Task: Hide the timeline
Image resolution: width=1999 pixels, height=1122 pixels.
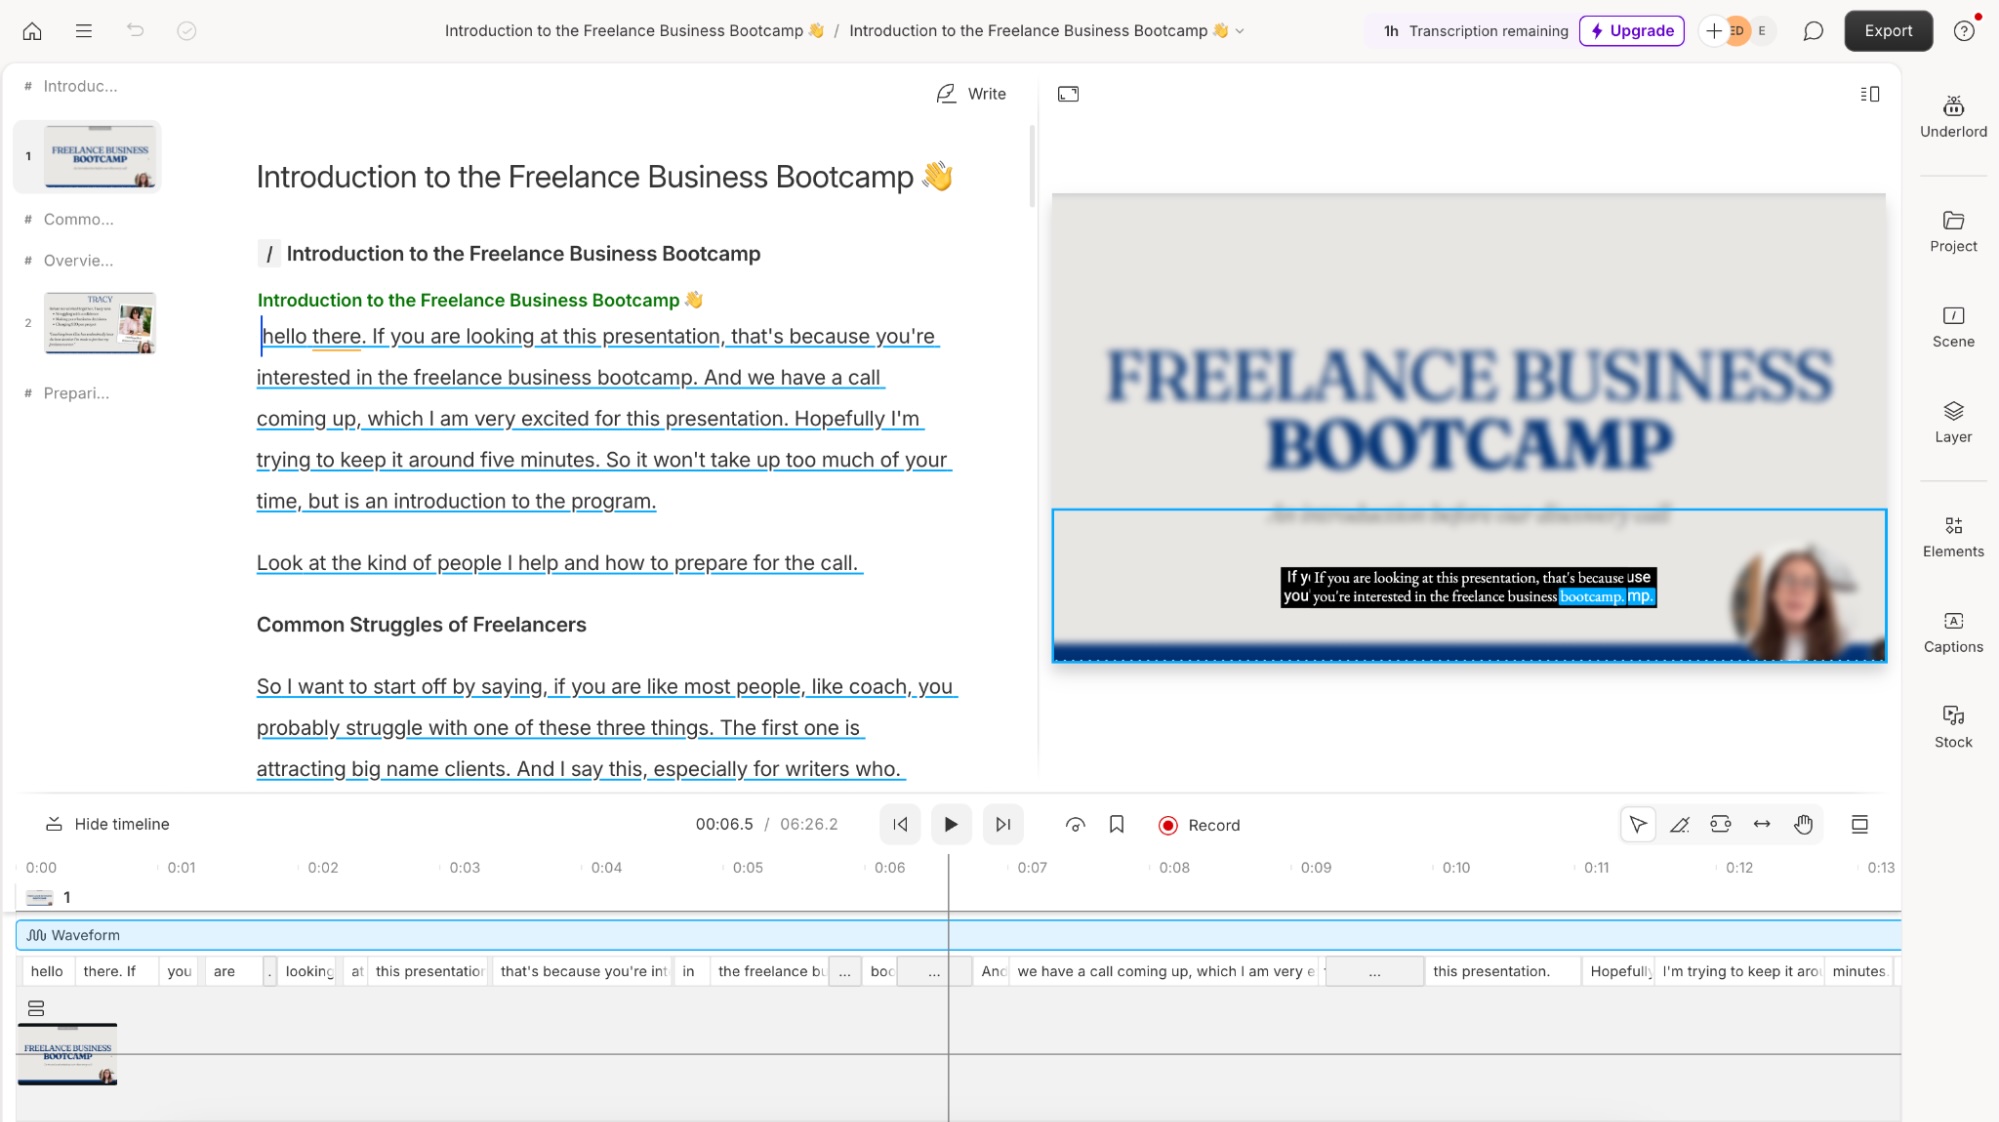Action: 108,824
